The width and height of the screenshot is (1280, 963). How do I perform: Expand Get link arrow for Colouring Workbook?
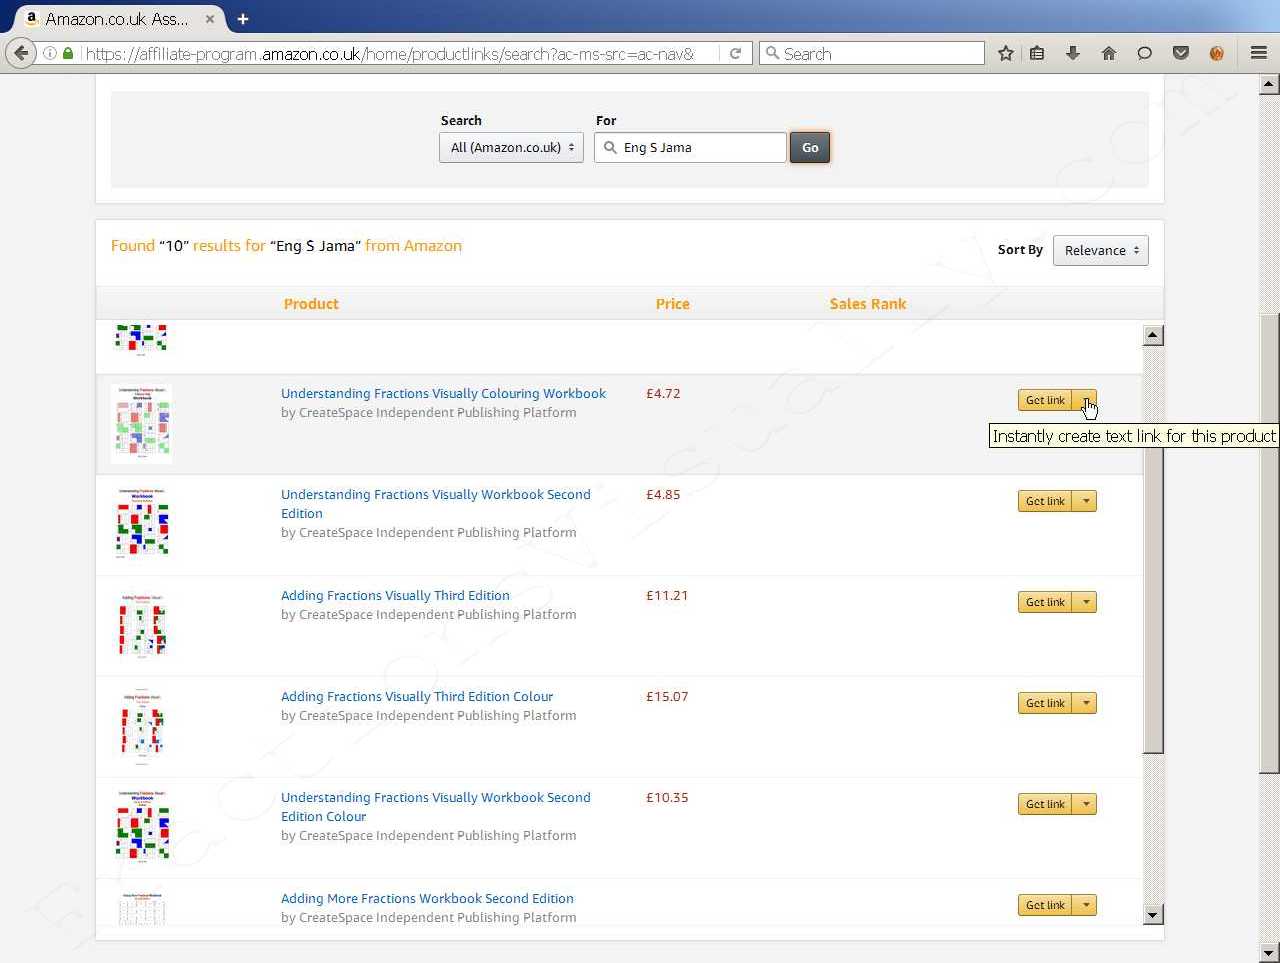pyautogui.click(x=1085, y=400)
